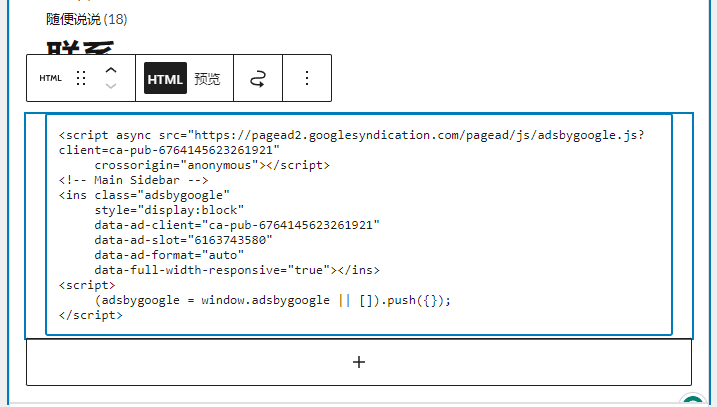Click the (adsbygoogle = window.adsbygoogle line

coord(273,300)
